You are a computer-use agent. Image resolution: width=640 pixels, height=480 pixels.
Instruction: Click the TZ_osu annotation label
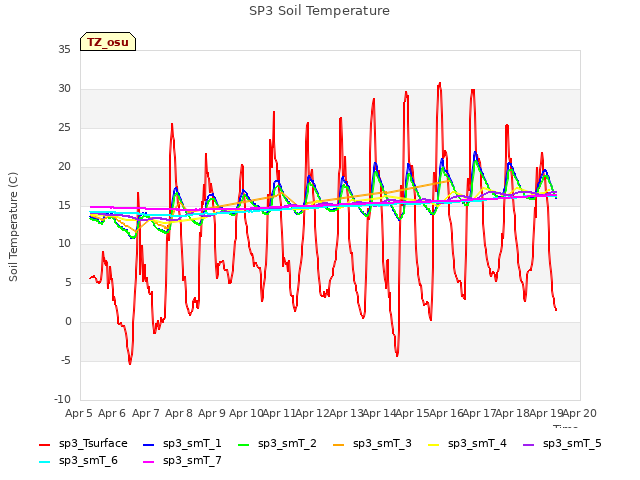108,42
